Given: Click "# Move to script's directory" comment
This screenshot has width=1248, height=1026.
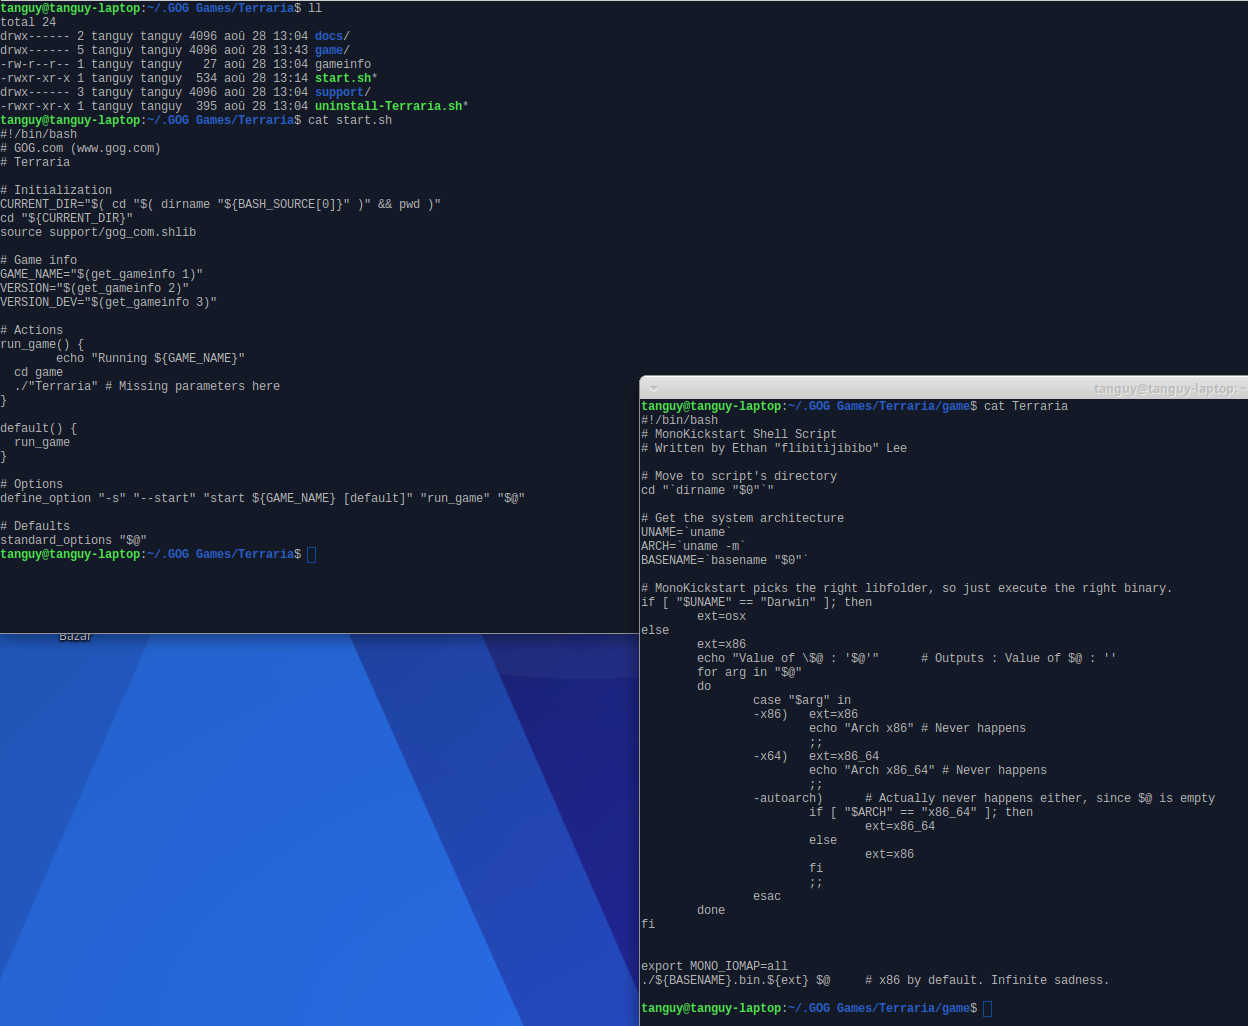Looking at the screenshot, I should [739, 476].
